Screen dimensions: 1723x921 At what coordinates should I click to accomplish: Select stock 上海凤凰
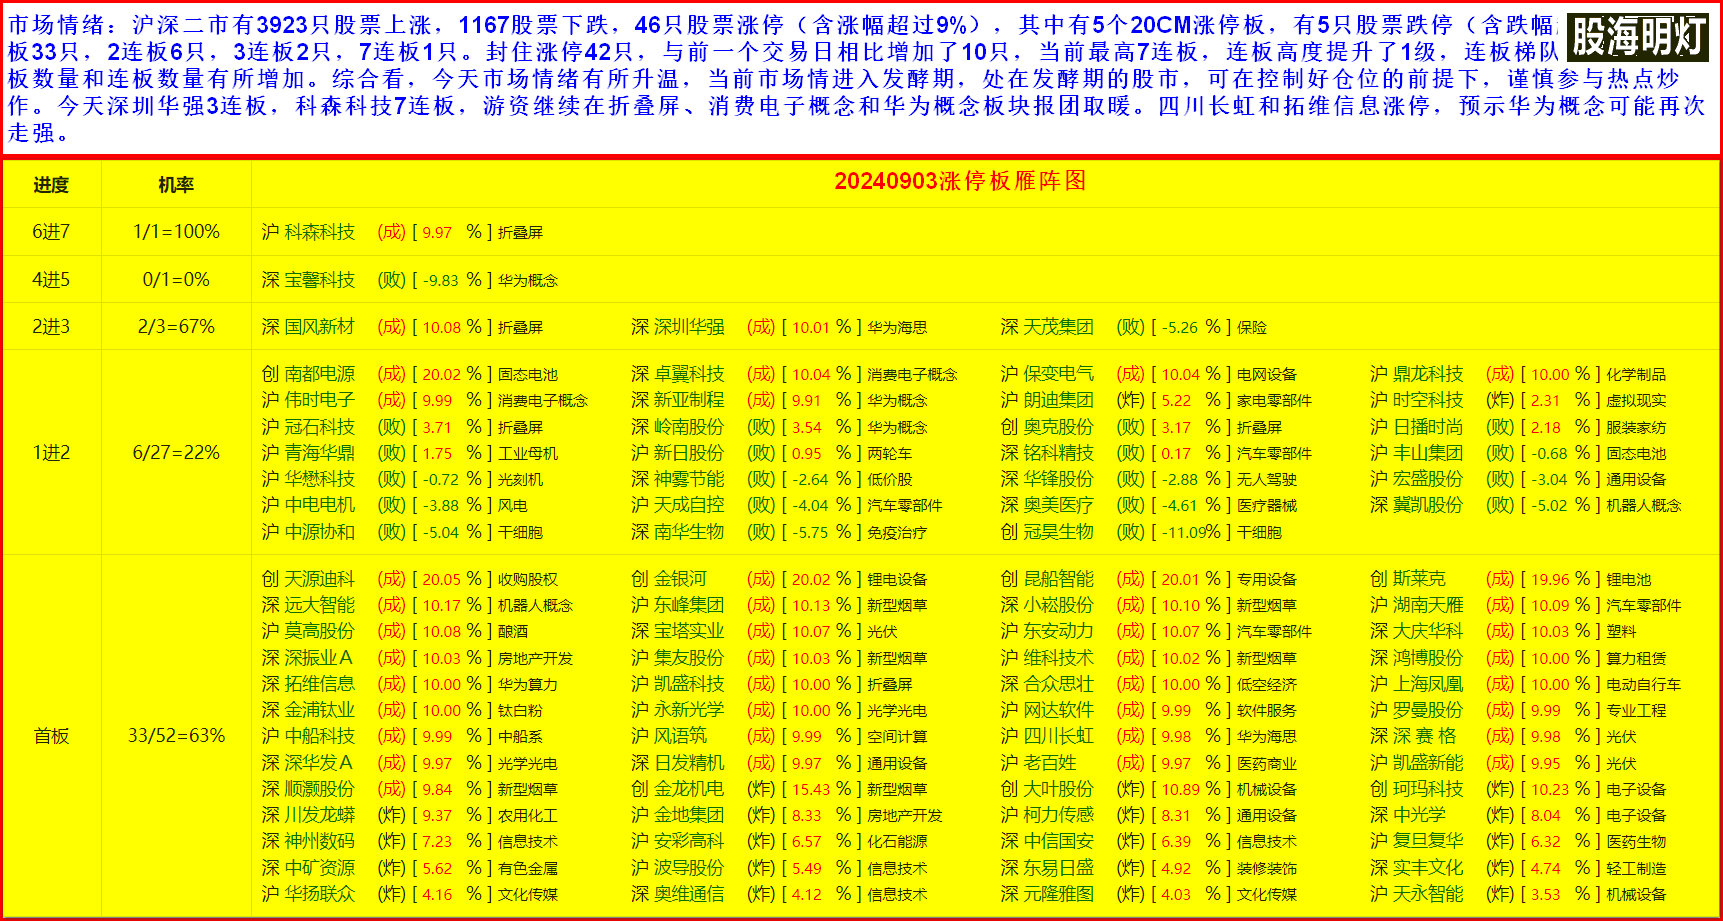pos(1428,684)
